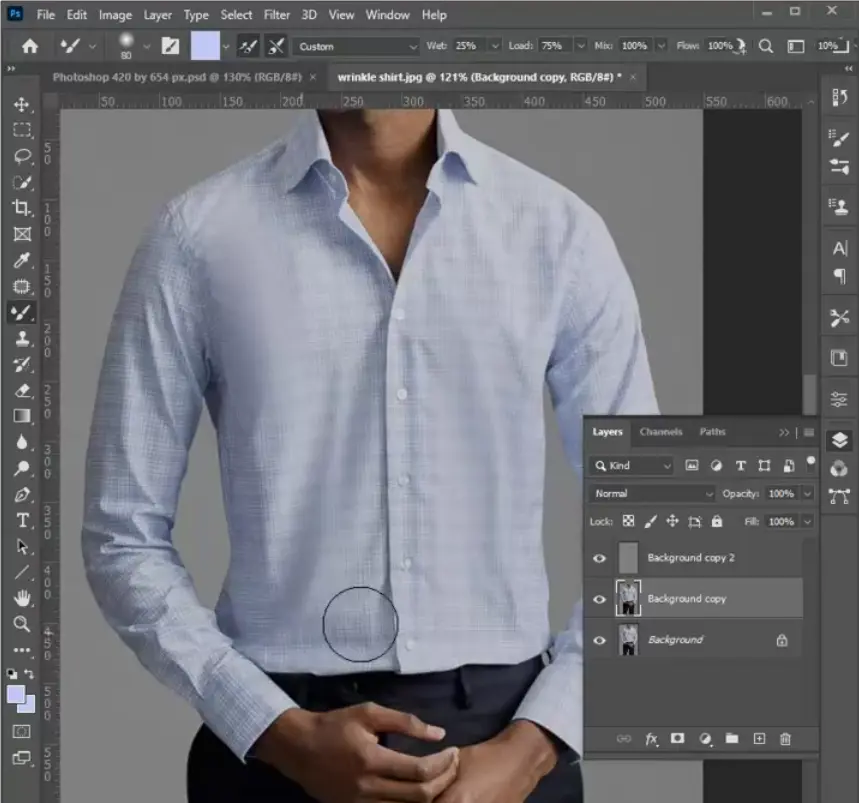This screenshot has height=803, width=859.
Task: Create new group folder in Layers panel
Action: coord(732,738)
